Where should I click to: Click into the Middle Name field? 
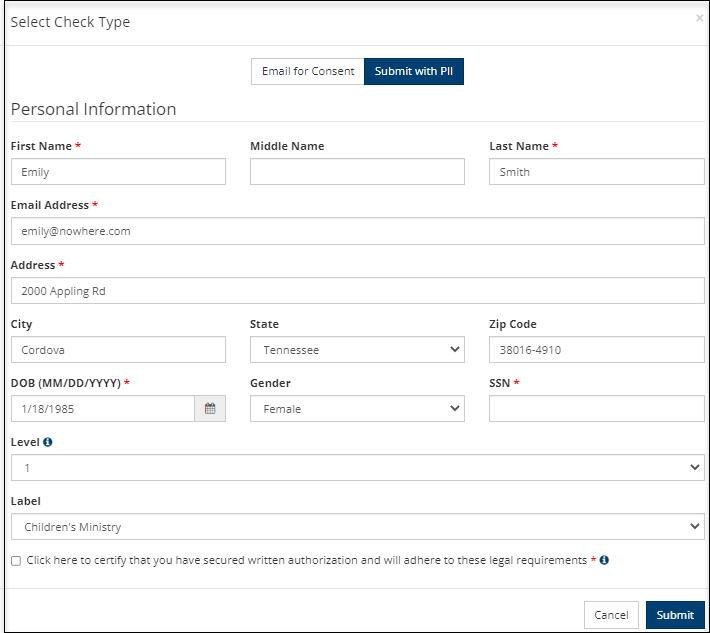pyautogui.click(x=357, y=172)
